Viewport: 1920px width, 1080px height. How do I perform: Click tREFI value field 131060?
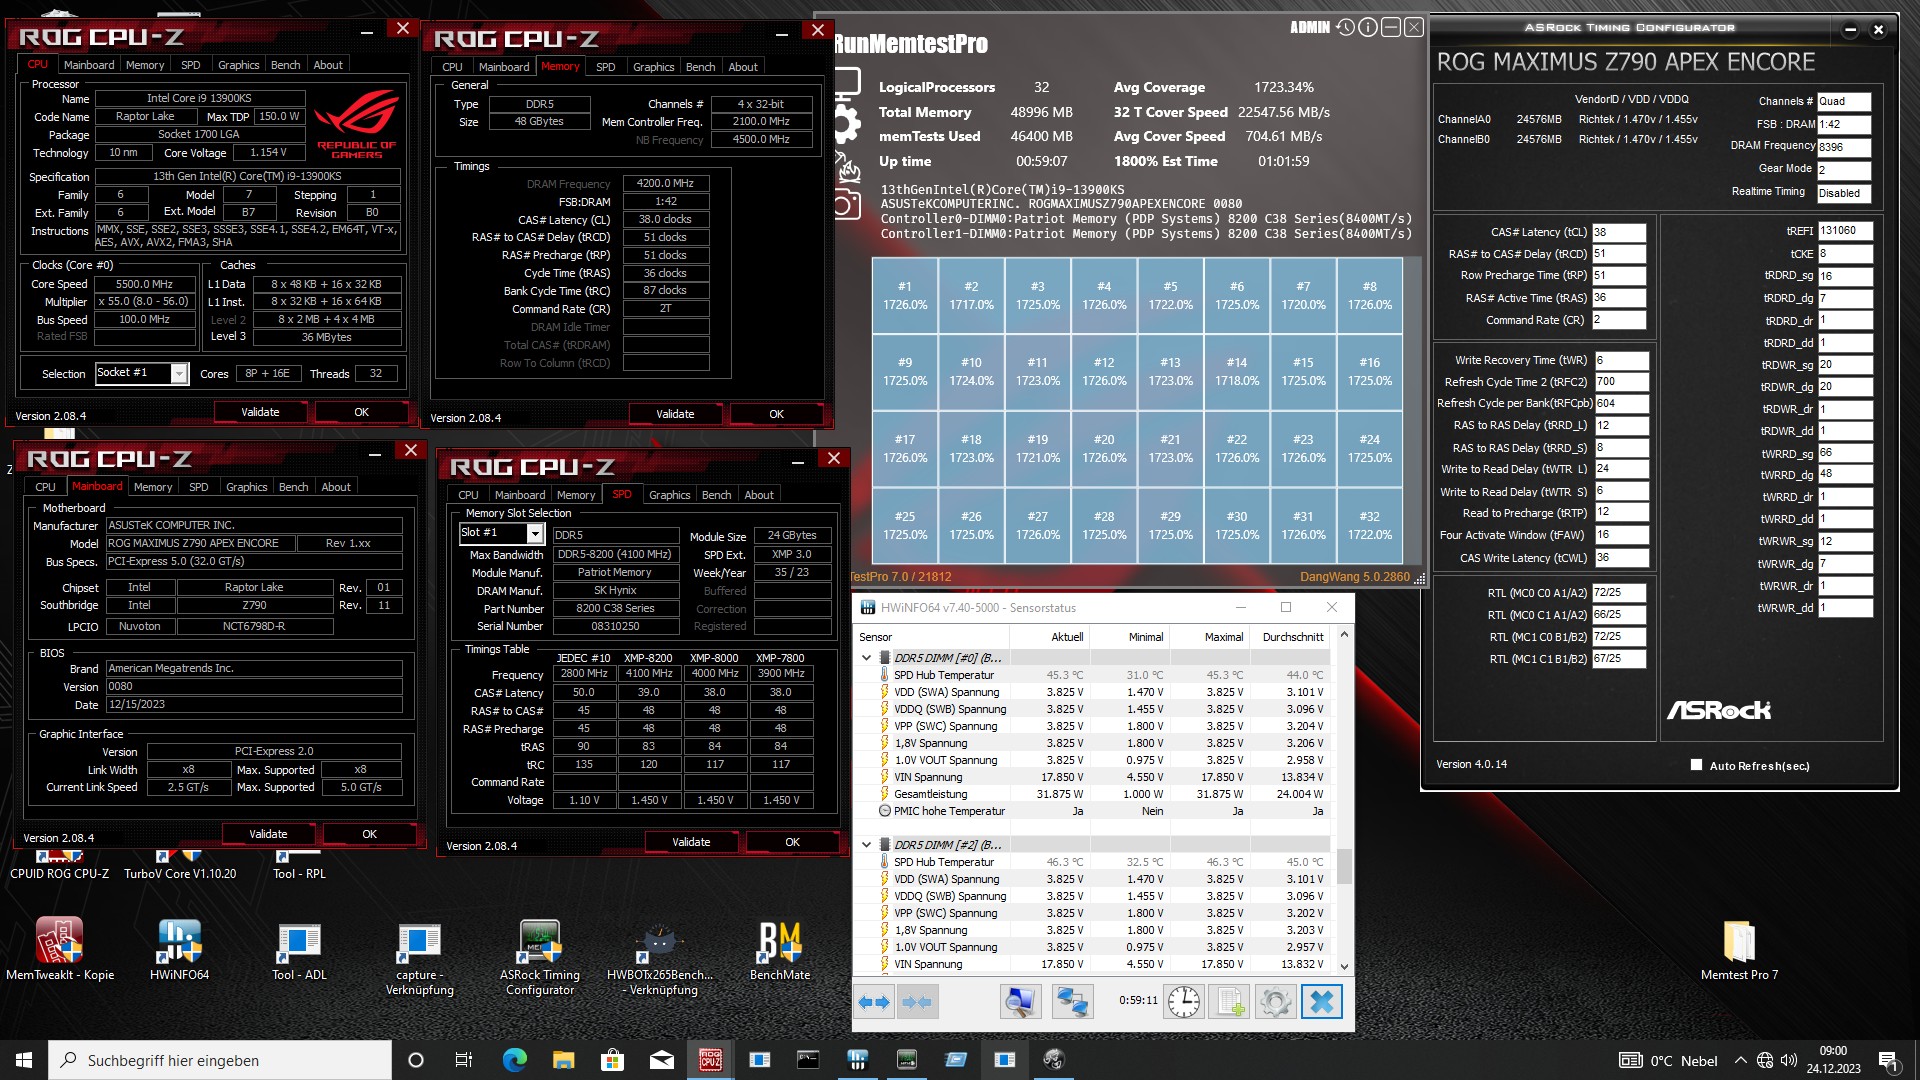(x=1845, y=231)
